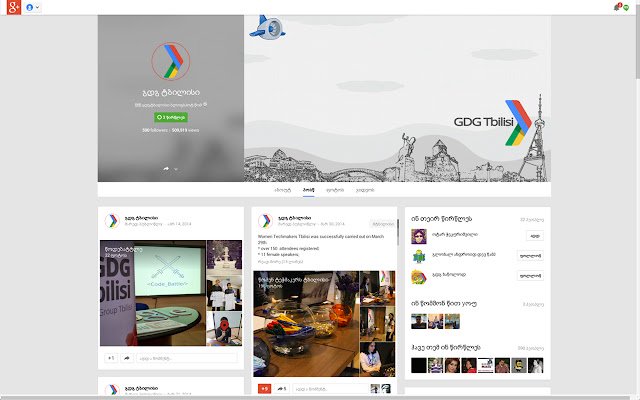The image size is (640, 400).
Task: Follow the third suggested page
Action: coord(530,276)
